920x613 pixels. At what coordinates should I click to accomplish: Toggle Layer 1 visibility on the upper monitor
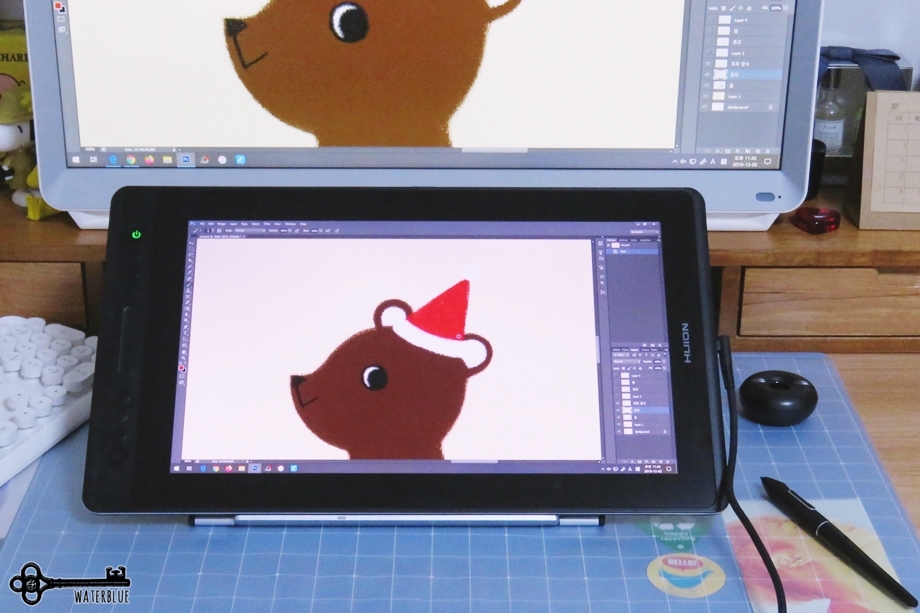[706, 96]
